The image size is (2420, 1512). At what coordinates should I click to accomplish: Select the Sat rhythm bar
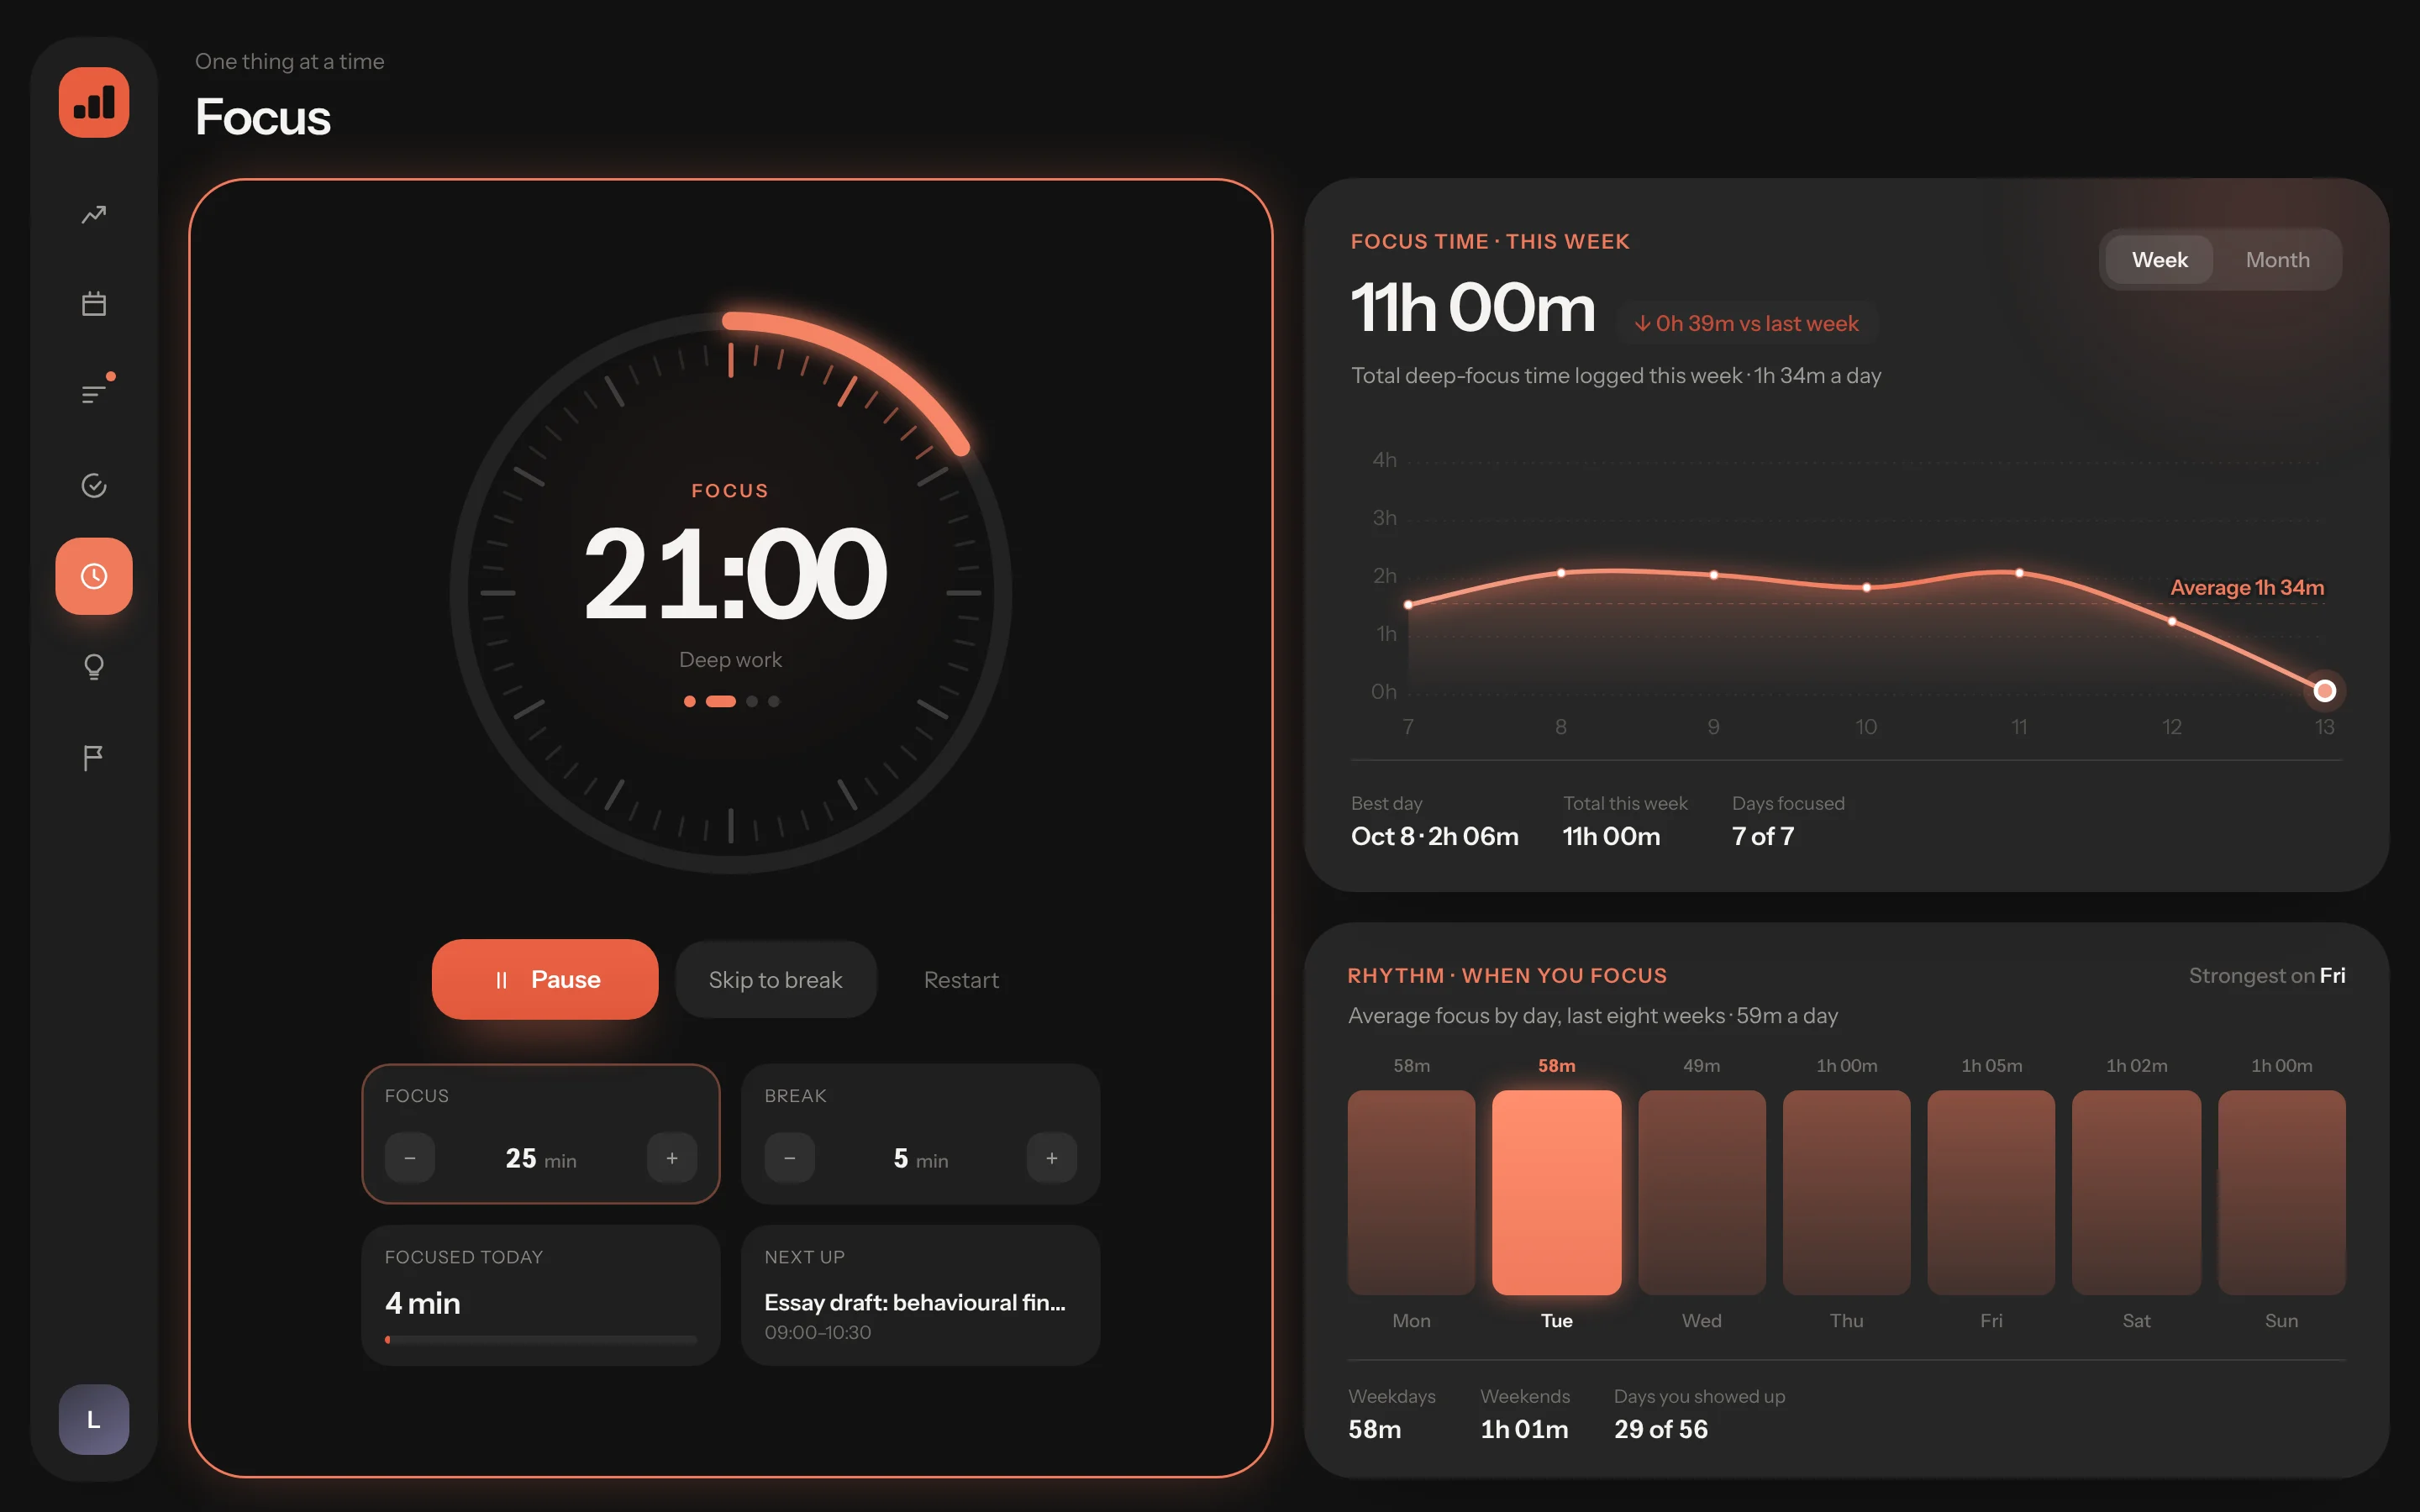click(2136, 1192)
